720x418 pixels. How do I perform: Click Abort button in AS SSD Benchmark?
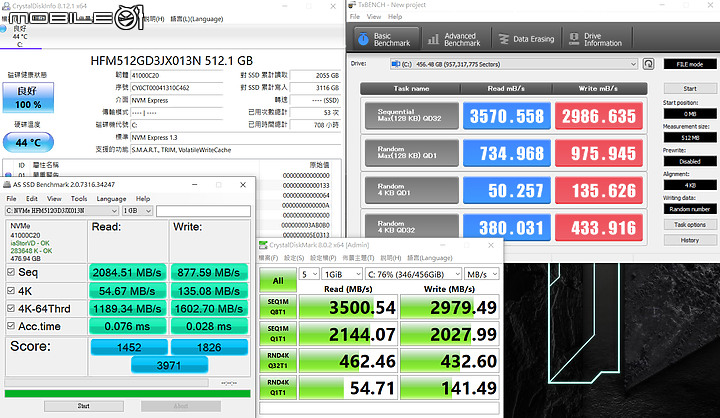click(x=181, y=406)
